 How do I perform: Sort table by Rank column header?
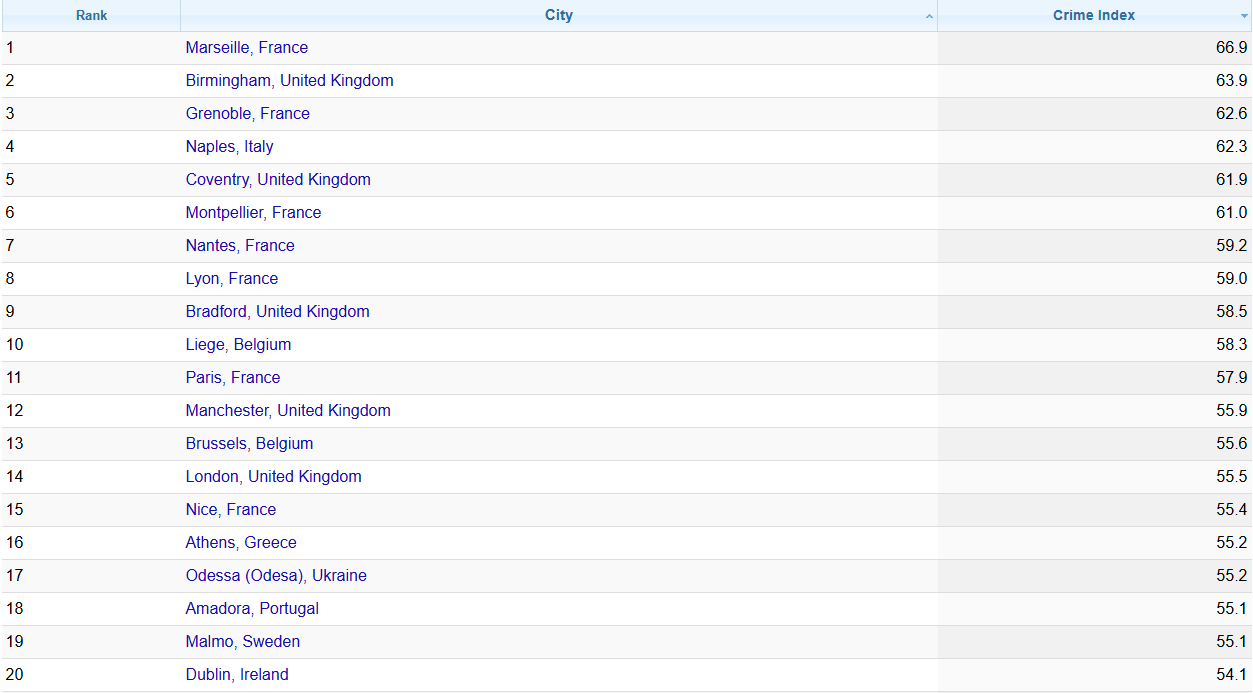(91, 15)
